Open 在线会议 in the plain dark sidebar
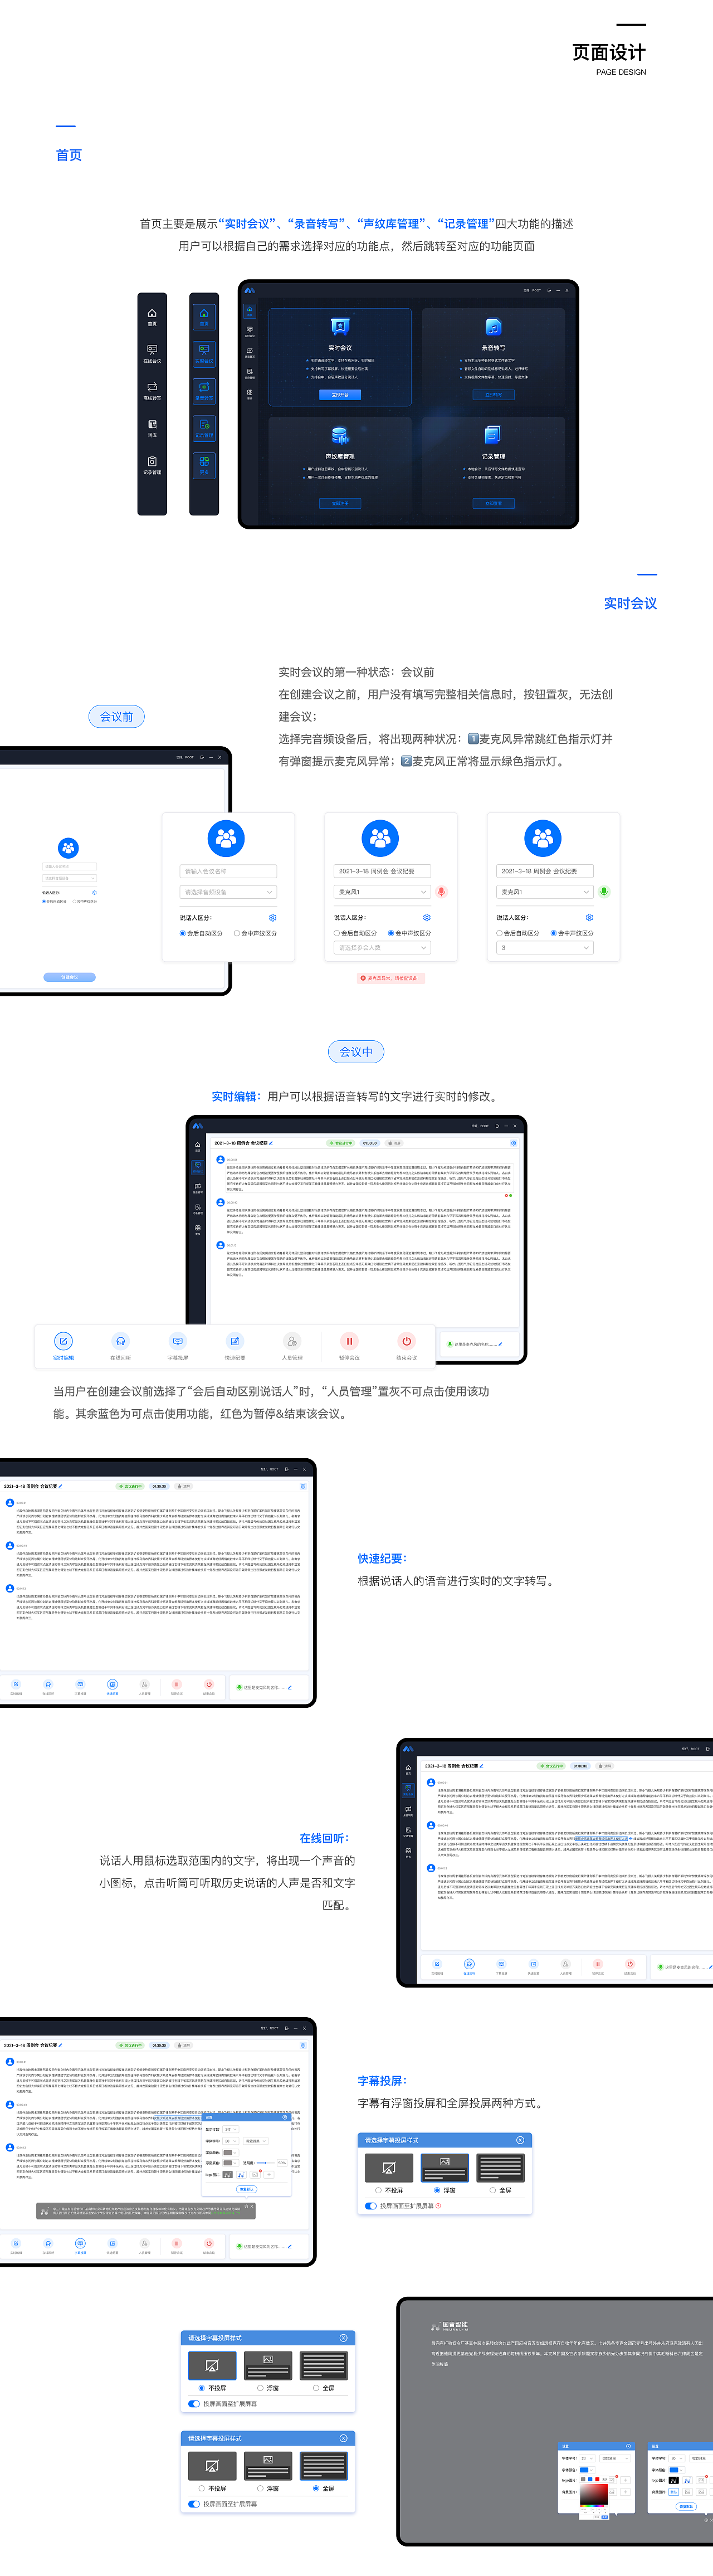Image resolution: width=713 pixels, height=2576 pixels. (x=152, y=350)
